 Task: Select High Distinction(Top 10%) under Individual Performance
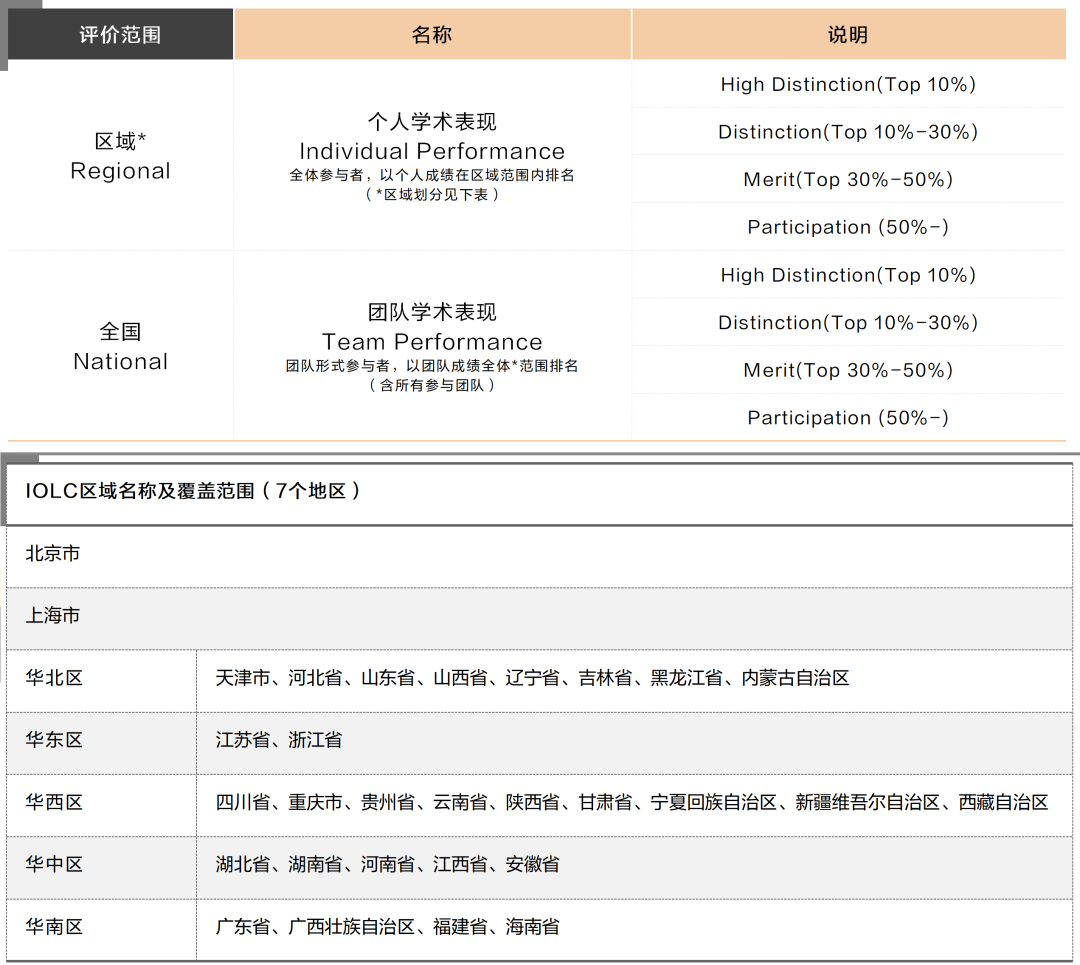848,85
